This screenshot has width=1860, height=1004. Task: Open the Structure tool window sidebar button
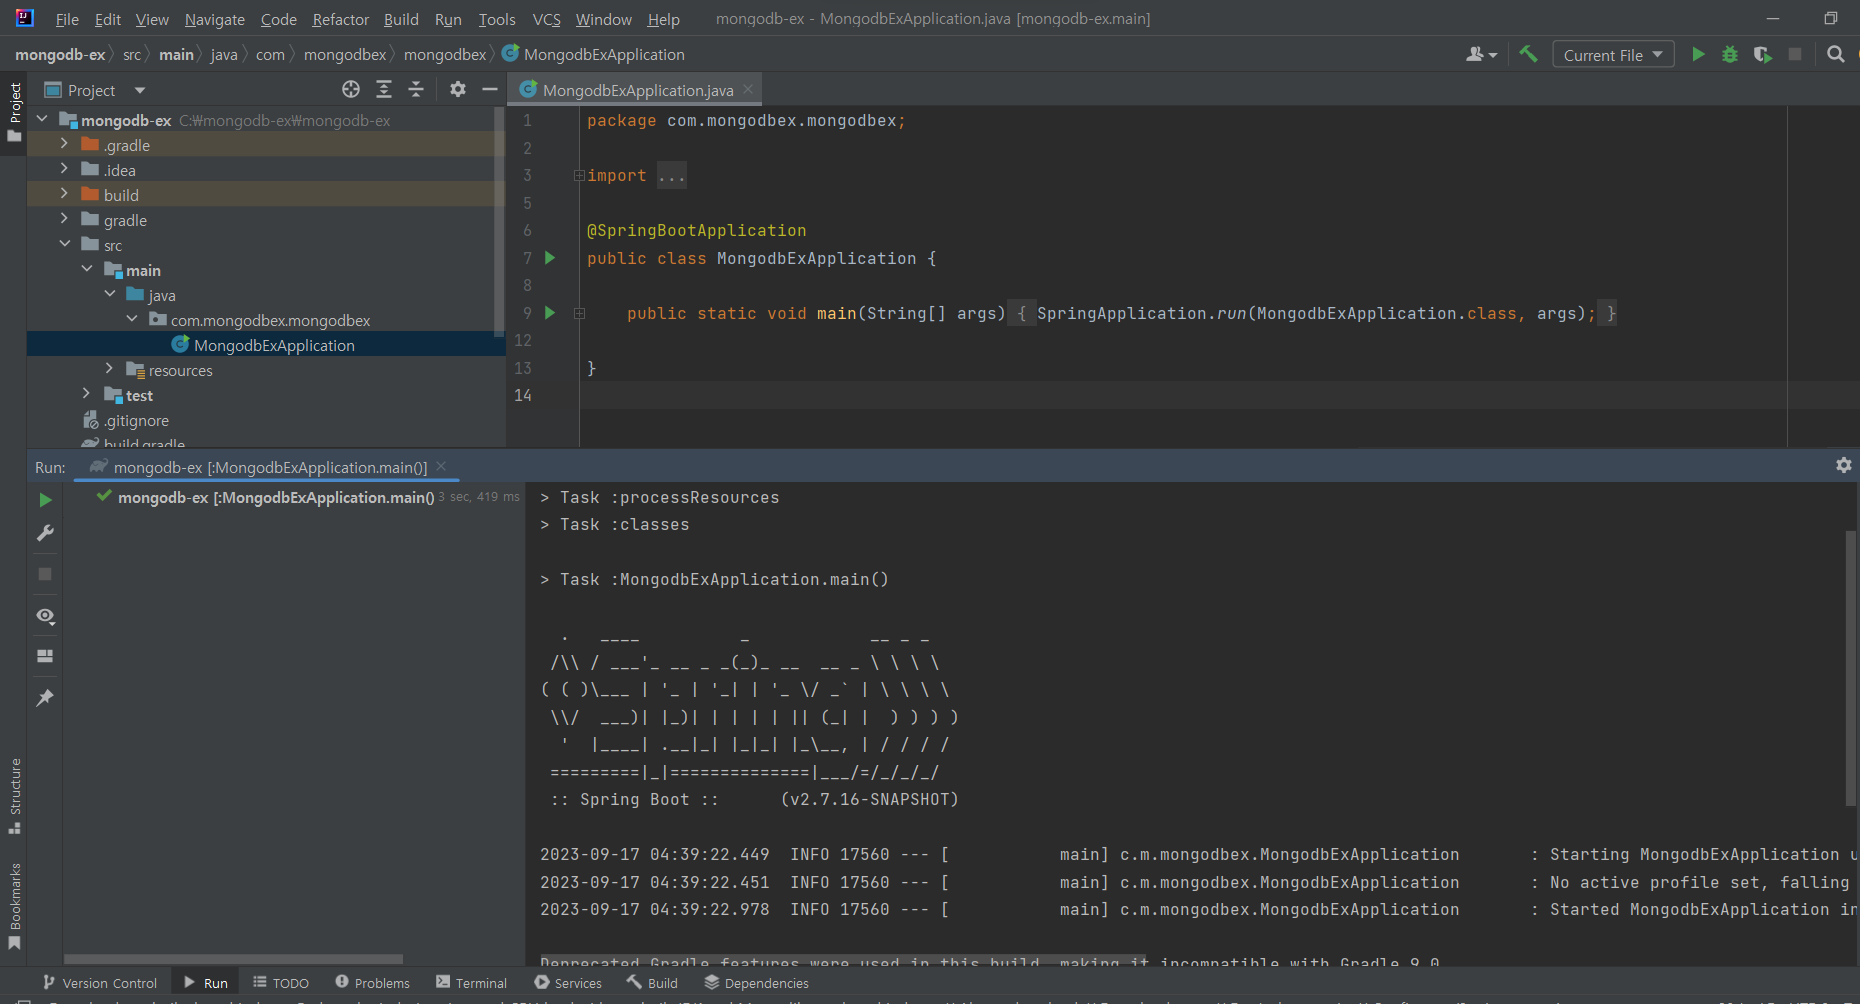[x=14, y=796]
